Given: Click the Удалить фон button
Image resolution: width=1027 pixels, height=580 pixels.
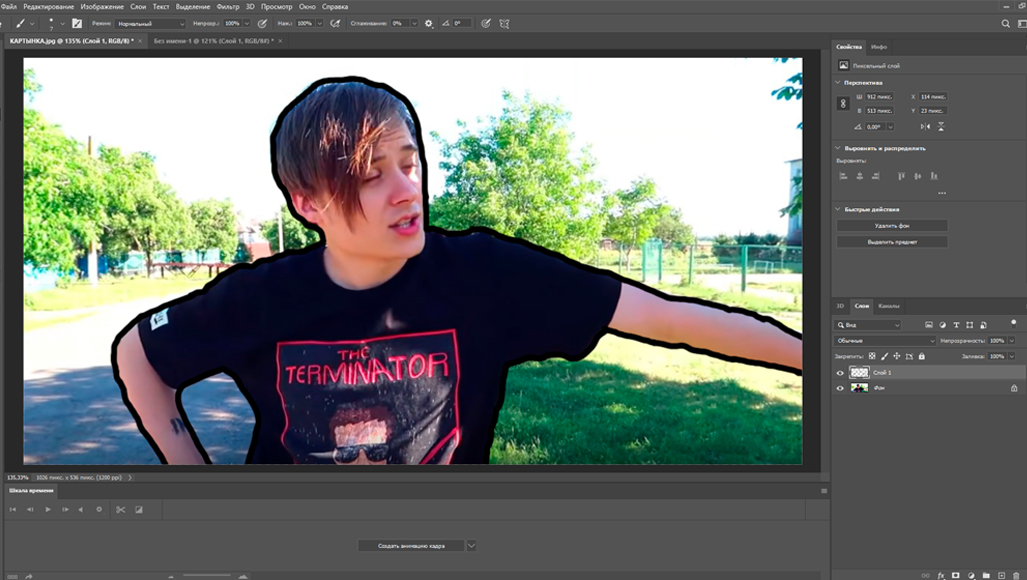Looking at the screenshot, I should 891,226.
